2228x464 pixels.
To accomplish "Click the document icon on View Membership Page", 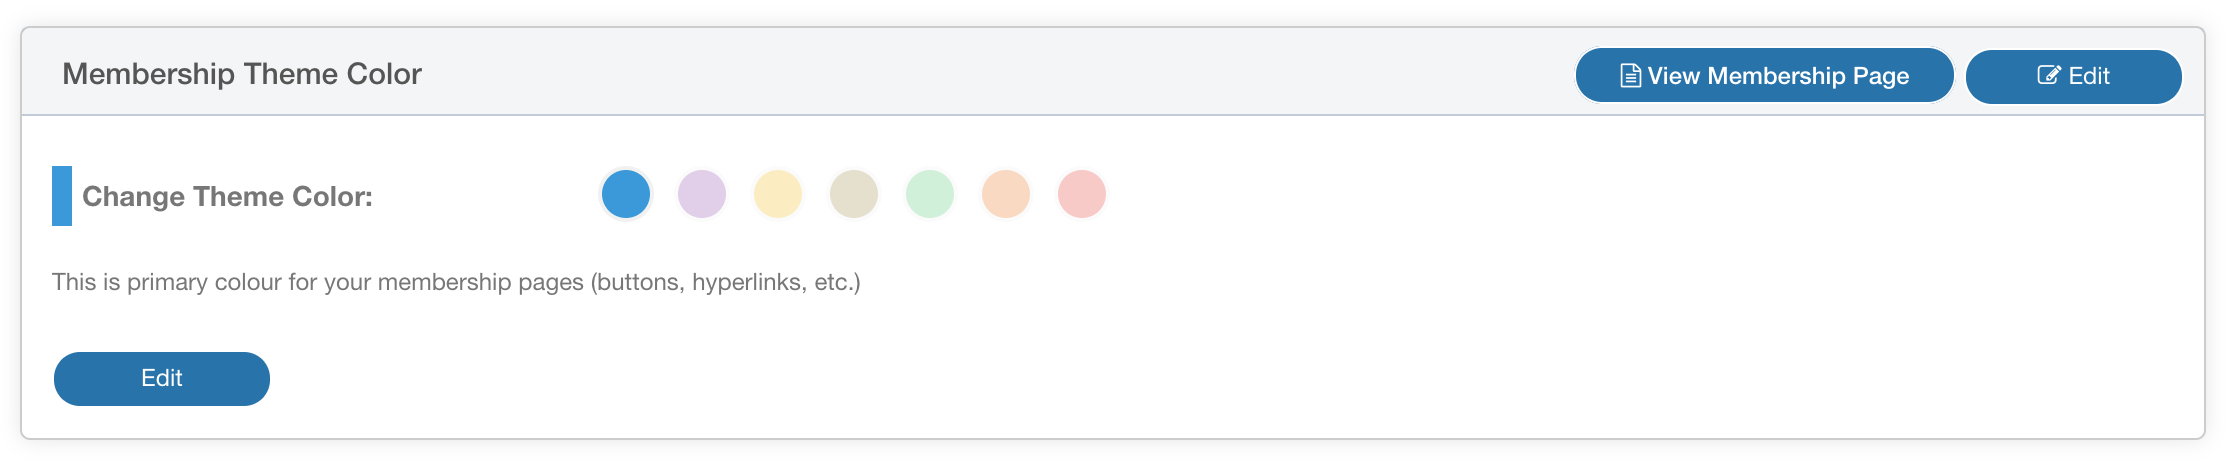I will tap(1630, 76).
